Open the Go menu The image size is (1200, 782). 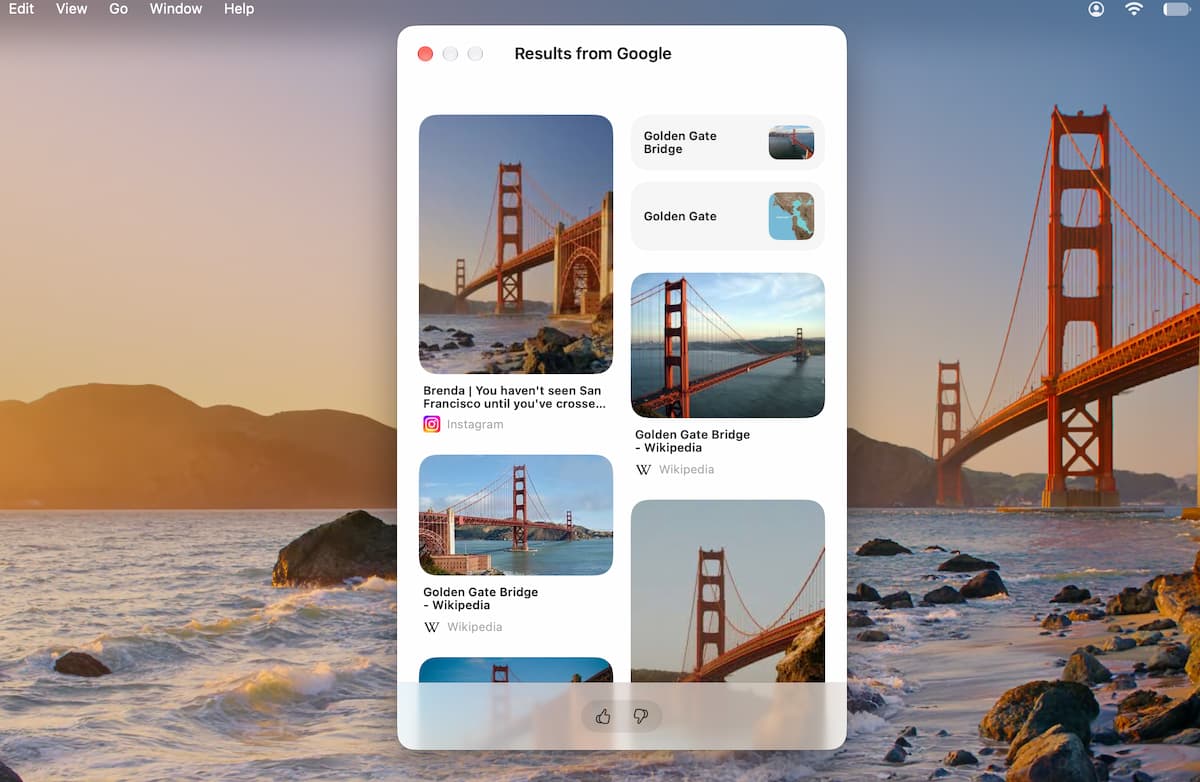click(119, 9)
